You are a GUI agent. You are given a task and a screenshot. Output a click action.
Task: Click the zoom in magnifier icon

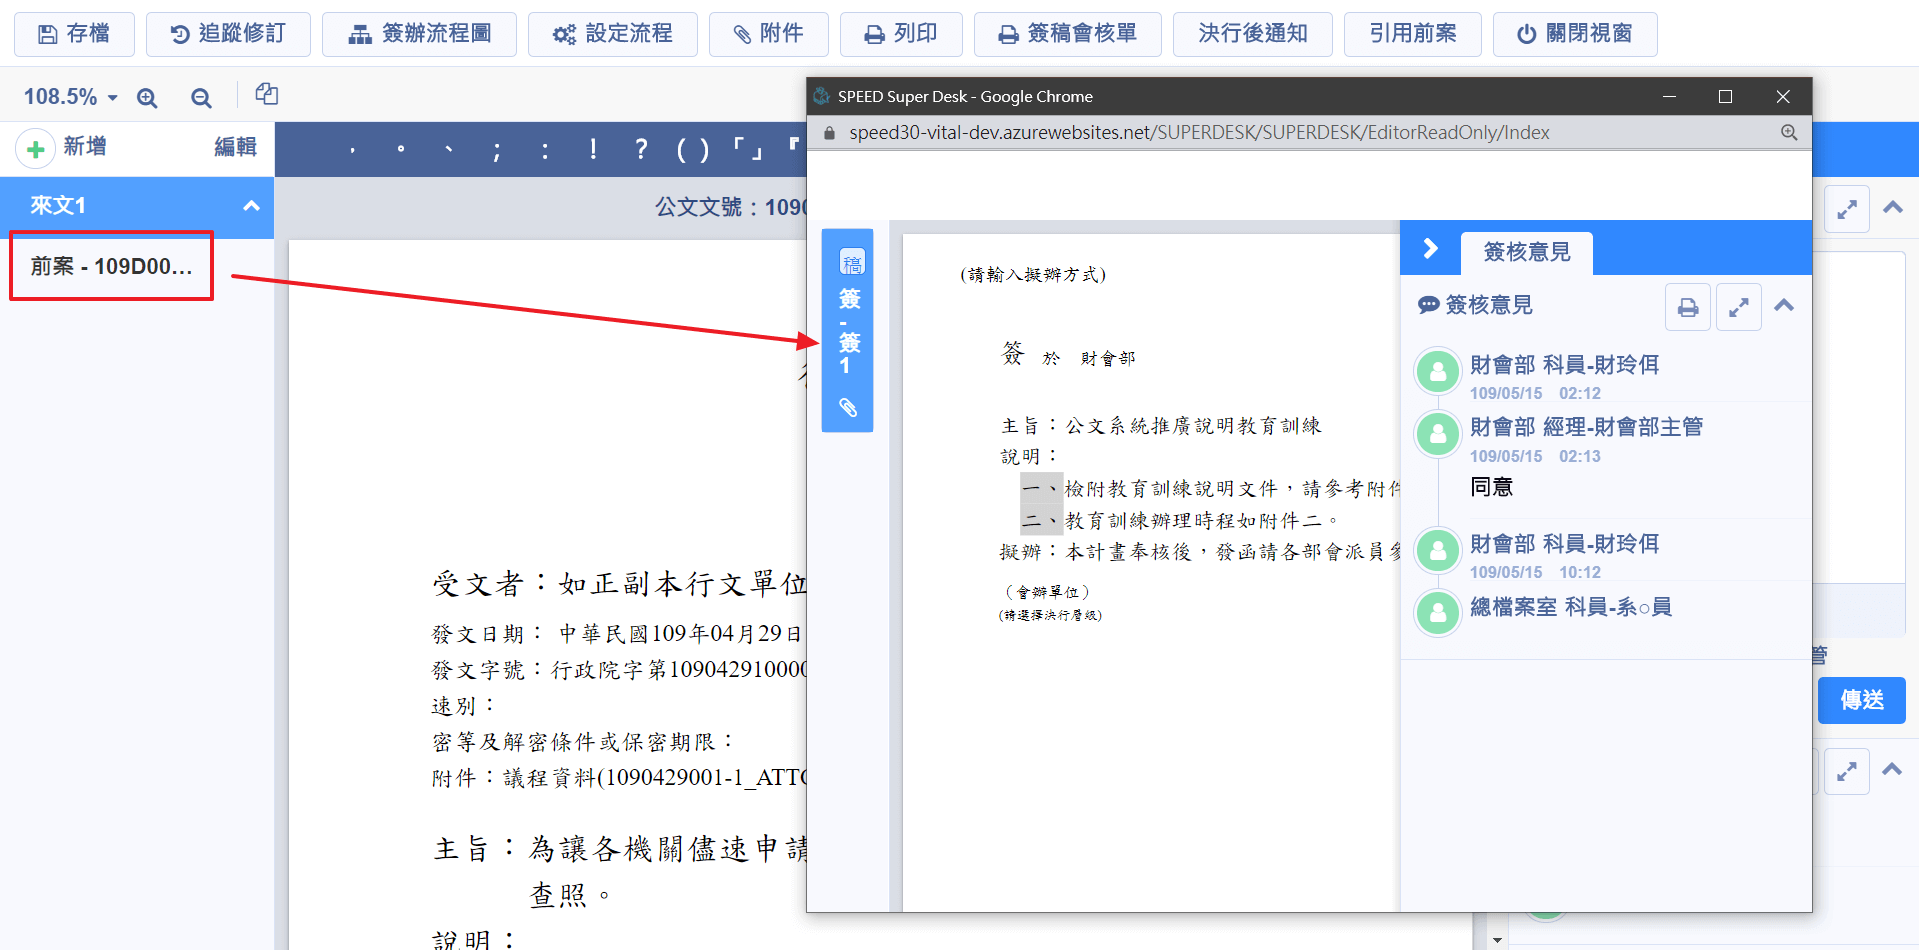147,98
